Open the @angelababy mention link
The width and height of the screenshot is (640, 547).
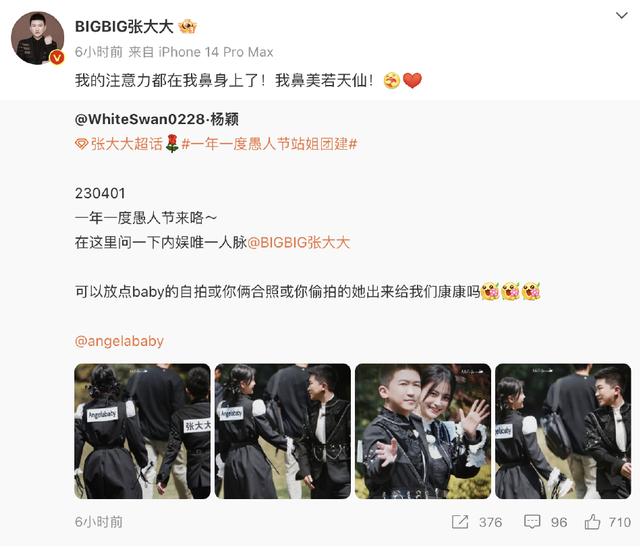point(119,341)
